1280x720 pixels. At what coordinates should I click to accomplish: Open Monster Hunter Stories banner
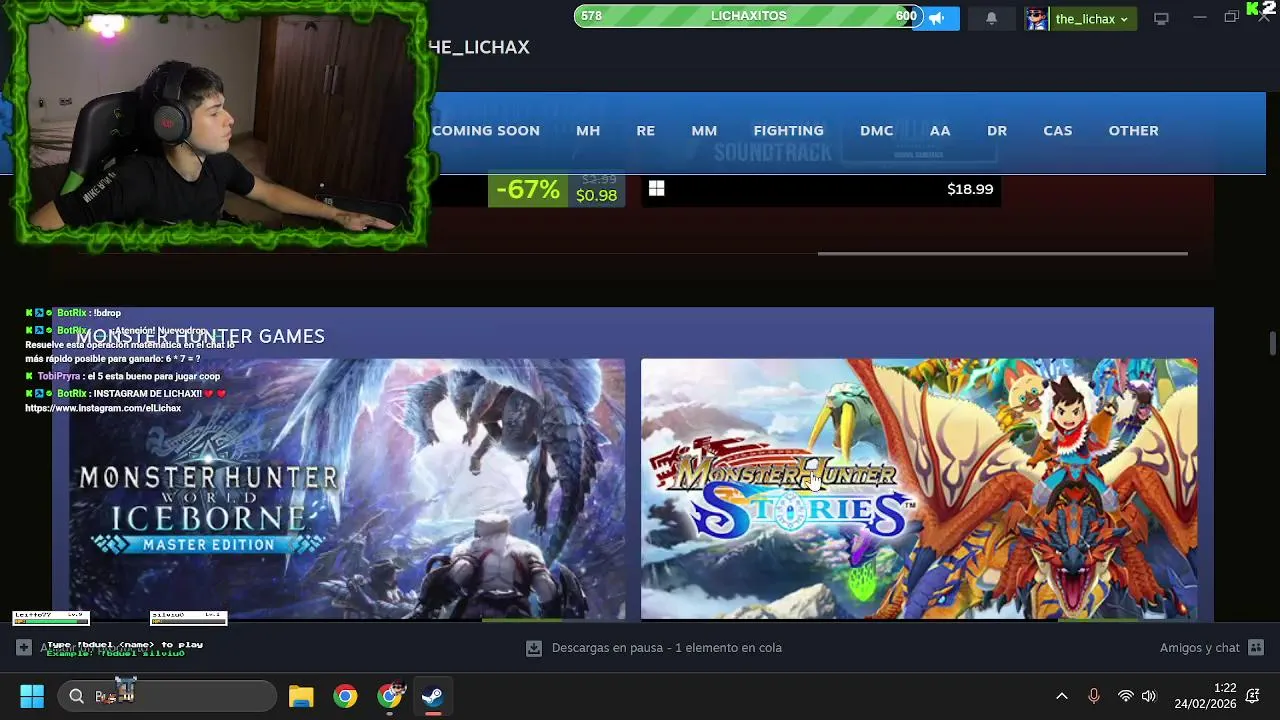[x=919, y=488]
